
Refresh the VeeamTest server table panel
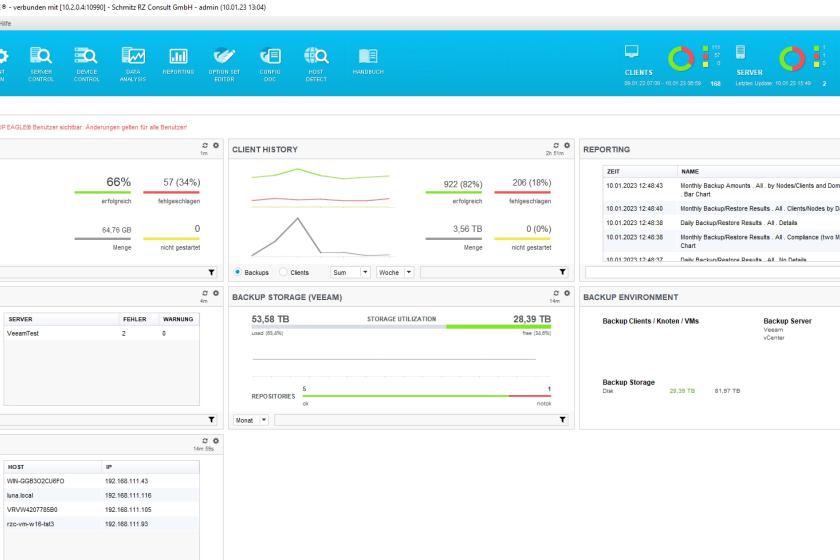point(205,293)
